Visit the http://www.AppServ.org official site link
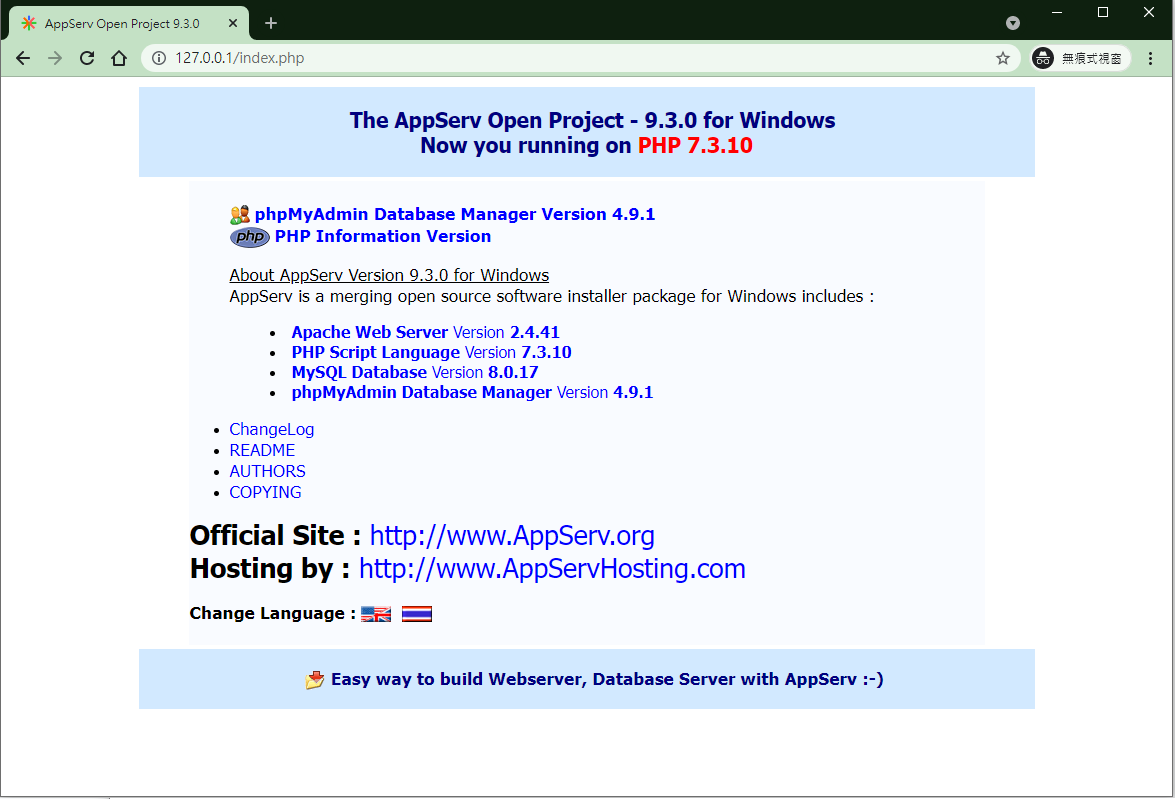 click(512, 536)
